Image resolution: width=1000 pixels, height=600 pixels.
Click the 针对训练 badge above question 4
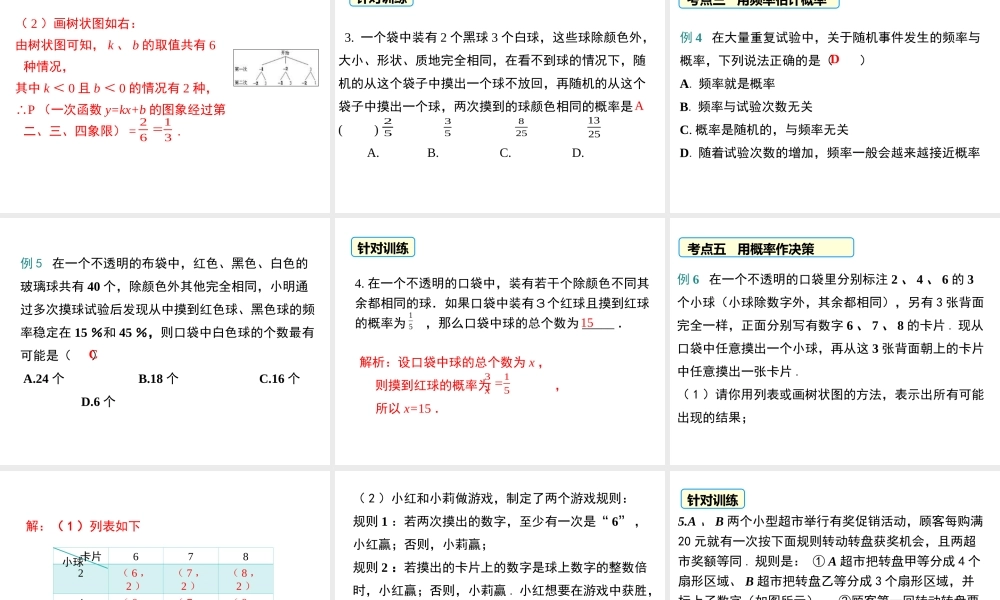click(x=383, y=247)
